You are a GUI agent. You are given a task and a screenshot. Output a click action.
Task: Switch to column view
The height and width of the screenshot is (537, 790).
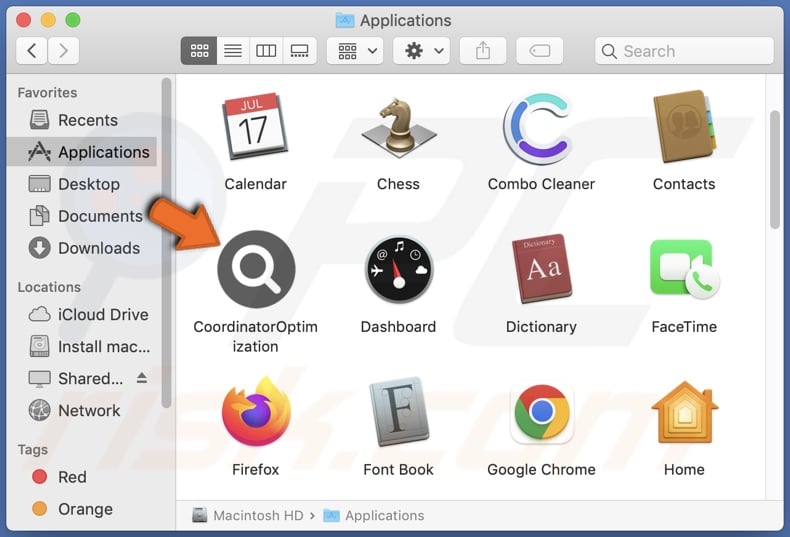tap(266, 50)
